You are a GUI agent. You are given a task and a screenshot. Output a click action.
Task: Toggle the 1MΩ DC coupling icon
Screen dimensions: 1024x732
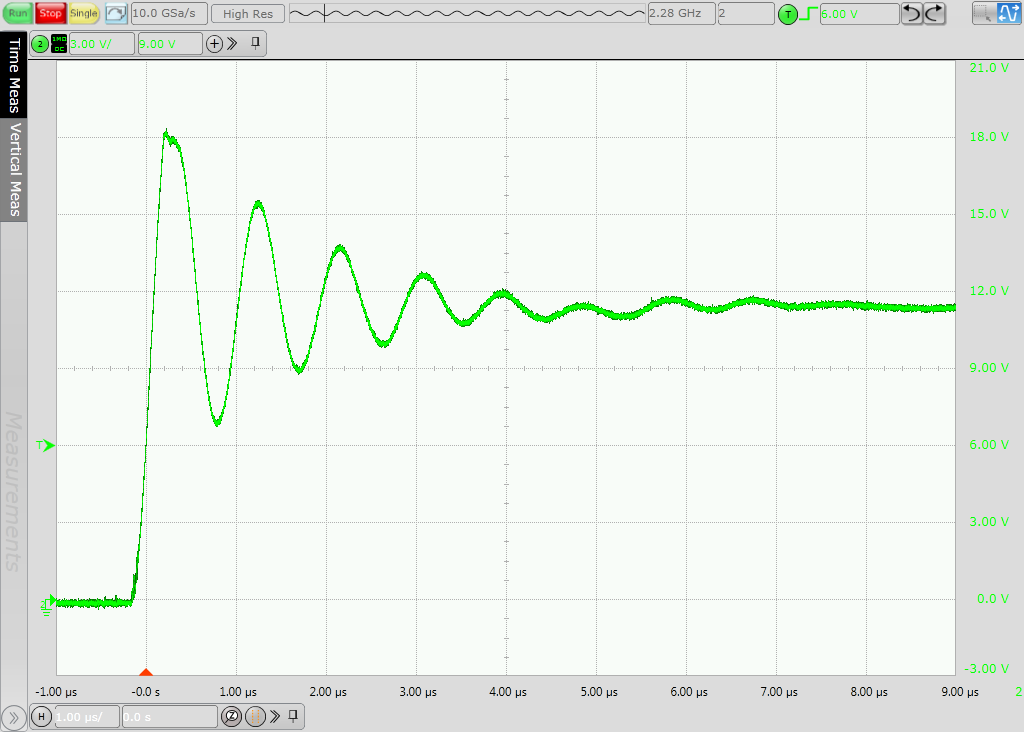(59, 44)
